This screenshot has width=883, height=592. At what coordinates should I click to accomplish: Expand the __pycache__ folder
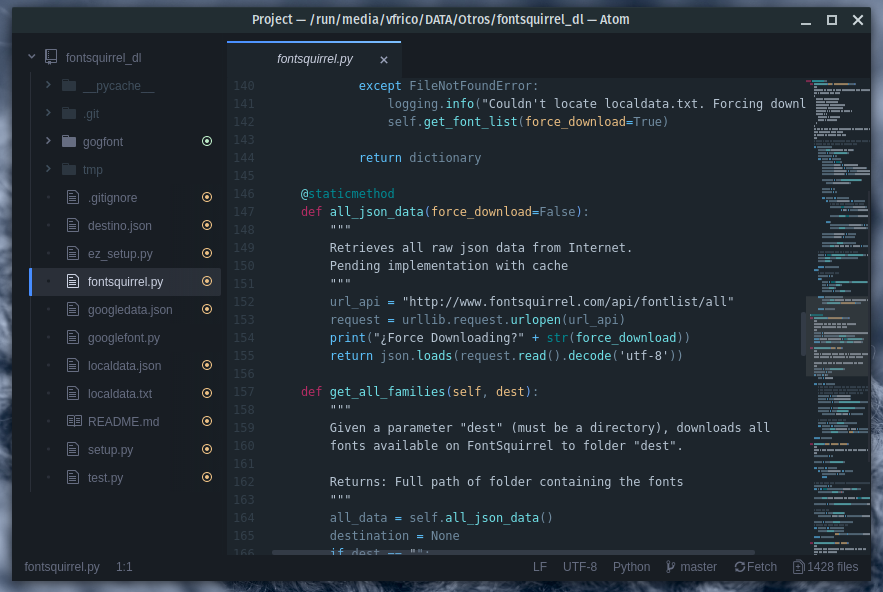(x=48, y=85)
